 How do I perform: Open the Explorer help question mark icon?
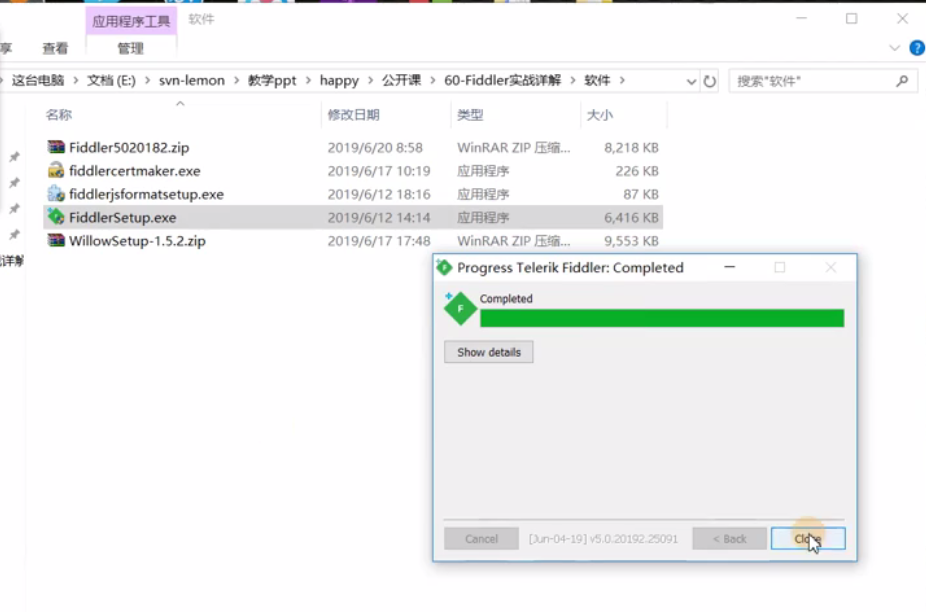pyautogui.click(x=917, y=48)
